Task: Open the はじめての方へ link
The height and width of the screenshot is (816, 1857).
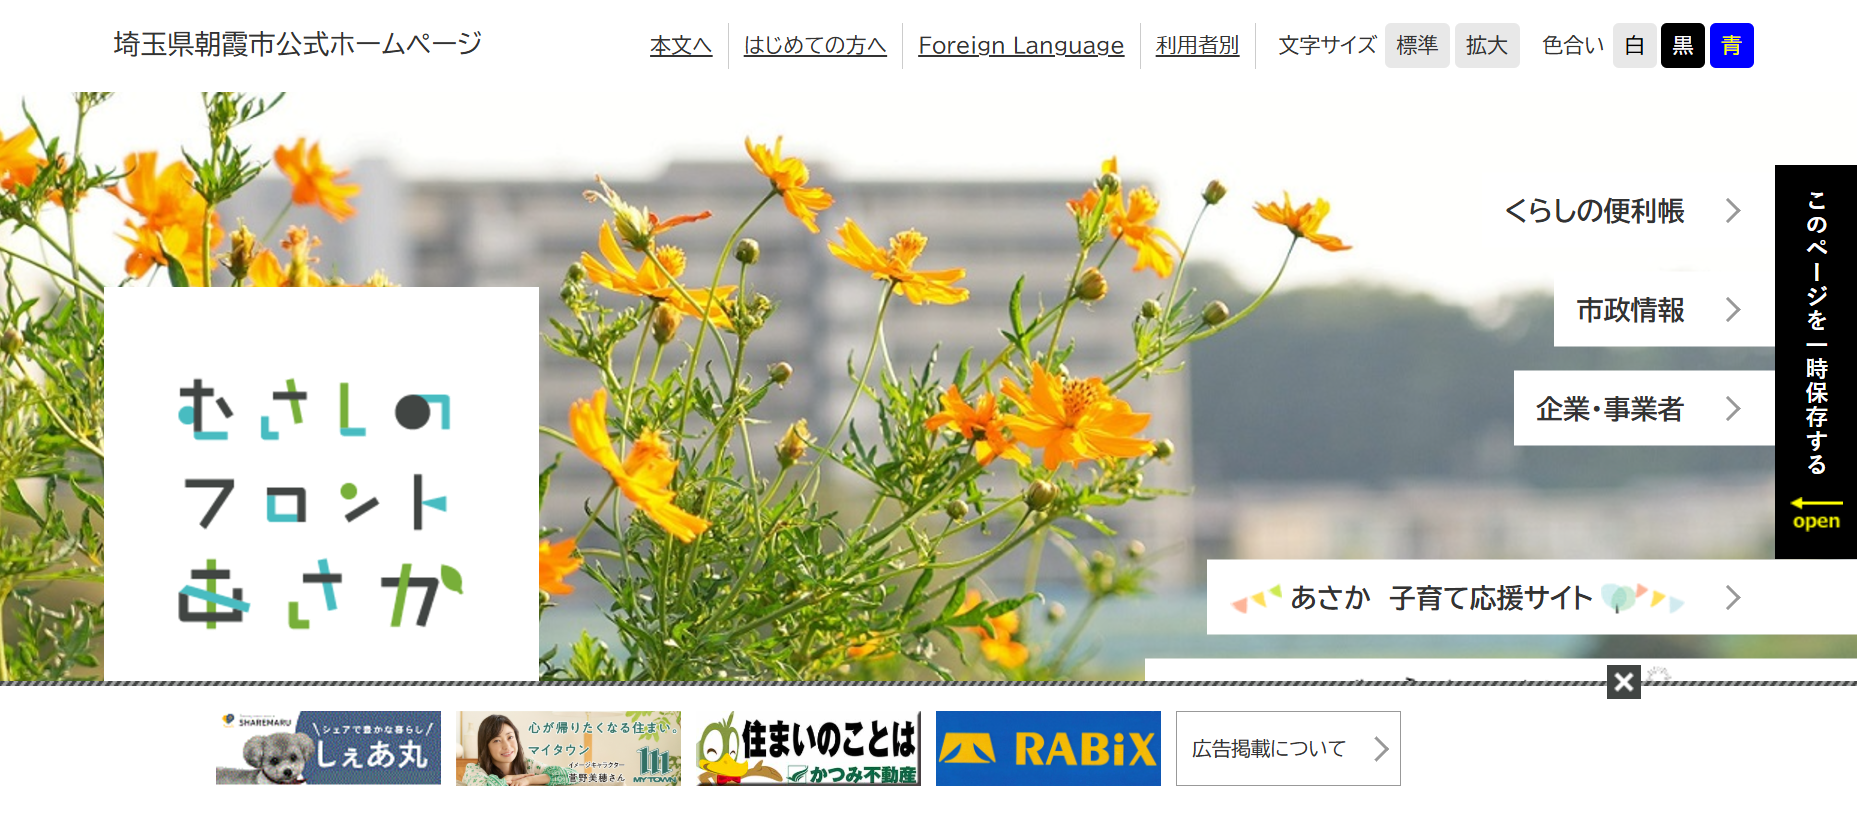Action: pyautogui.click(x=815, y=45)
